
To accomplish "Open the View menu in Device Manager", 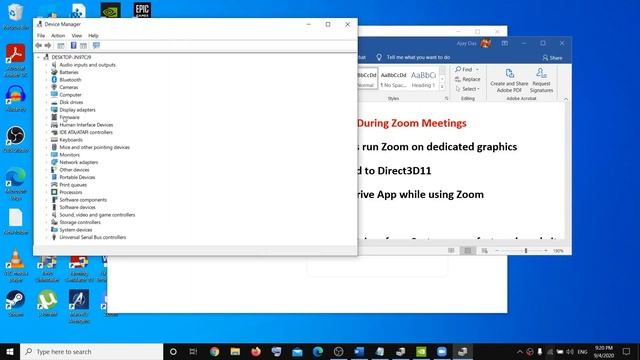I will (x=77, y=36).
